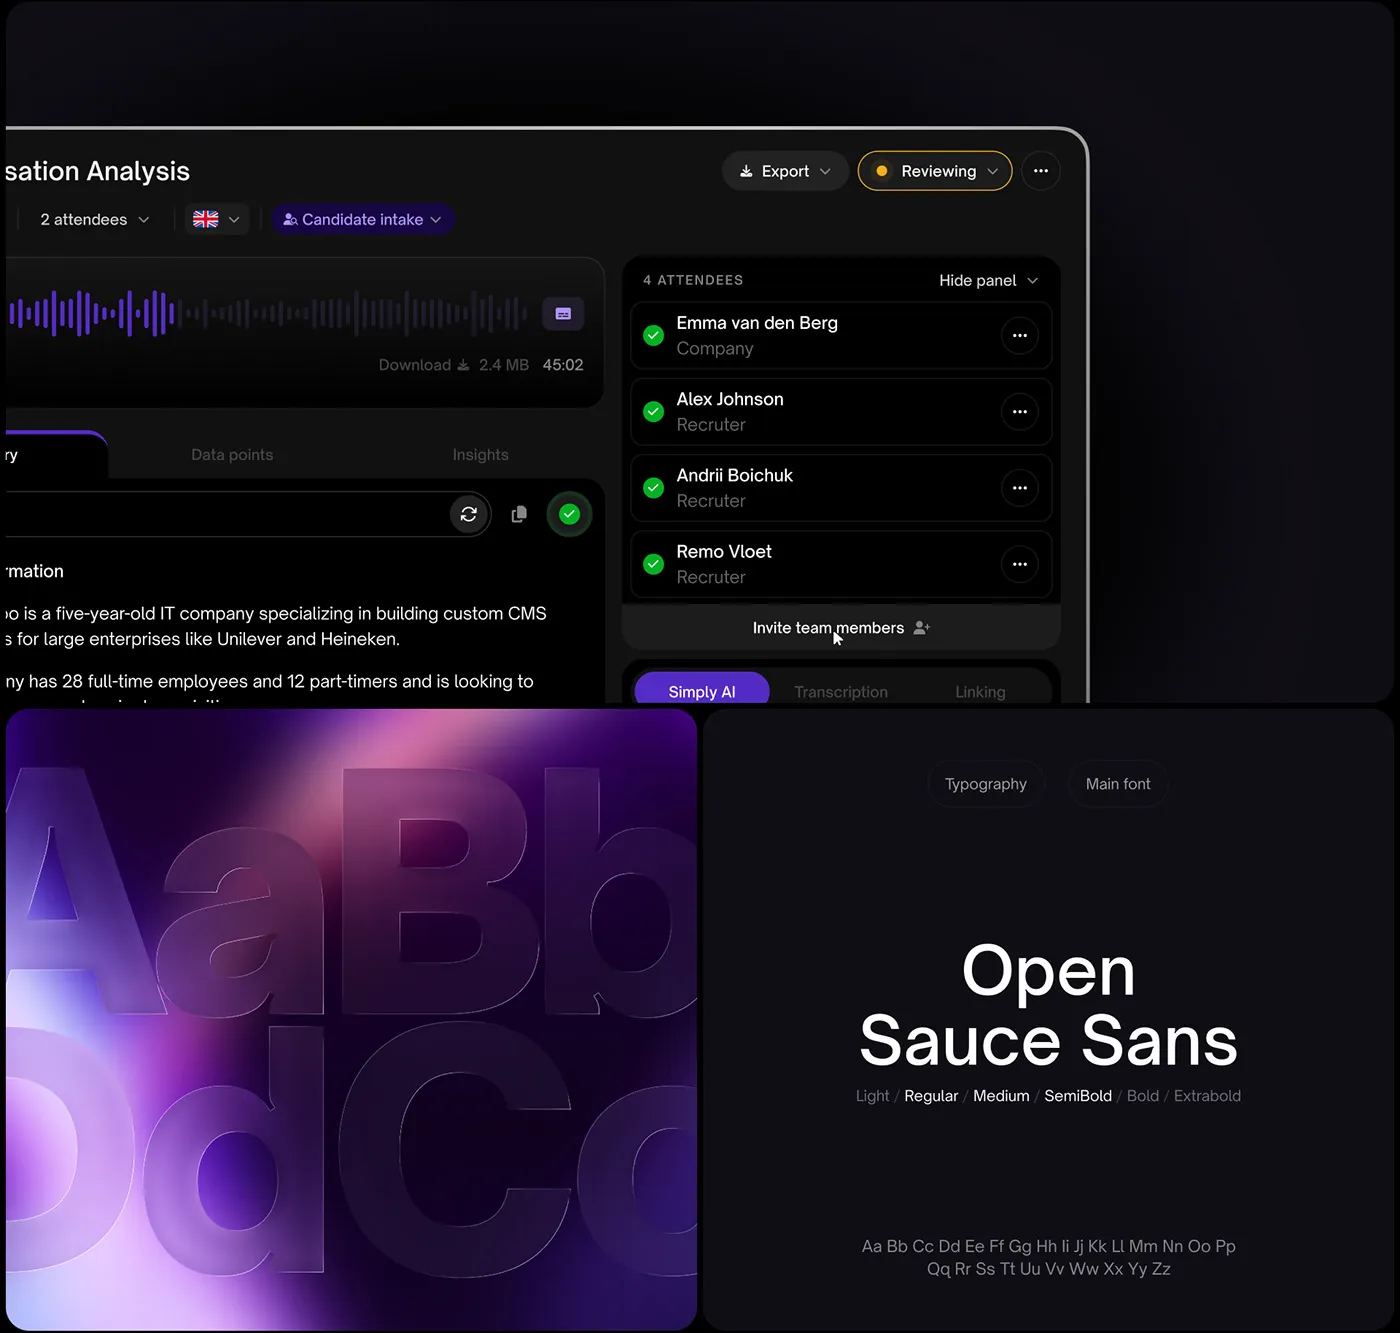Select the SemiBold font weight
1400x1333 pixels.
point(1078,1096)
